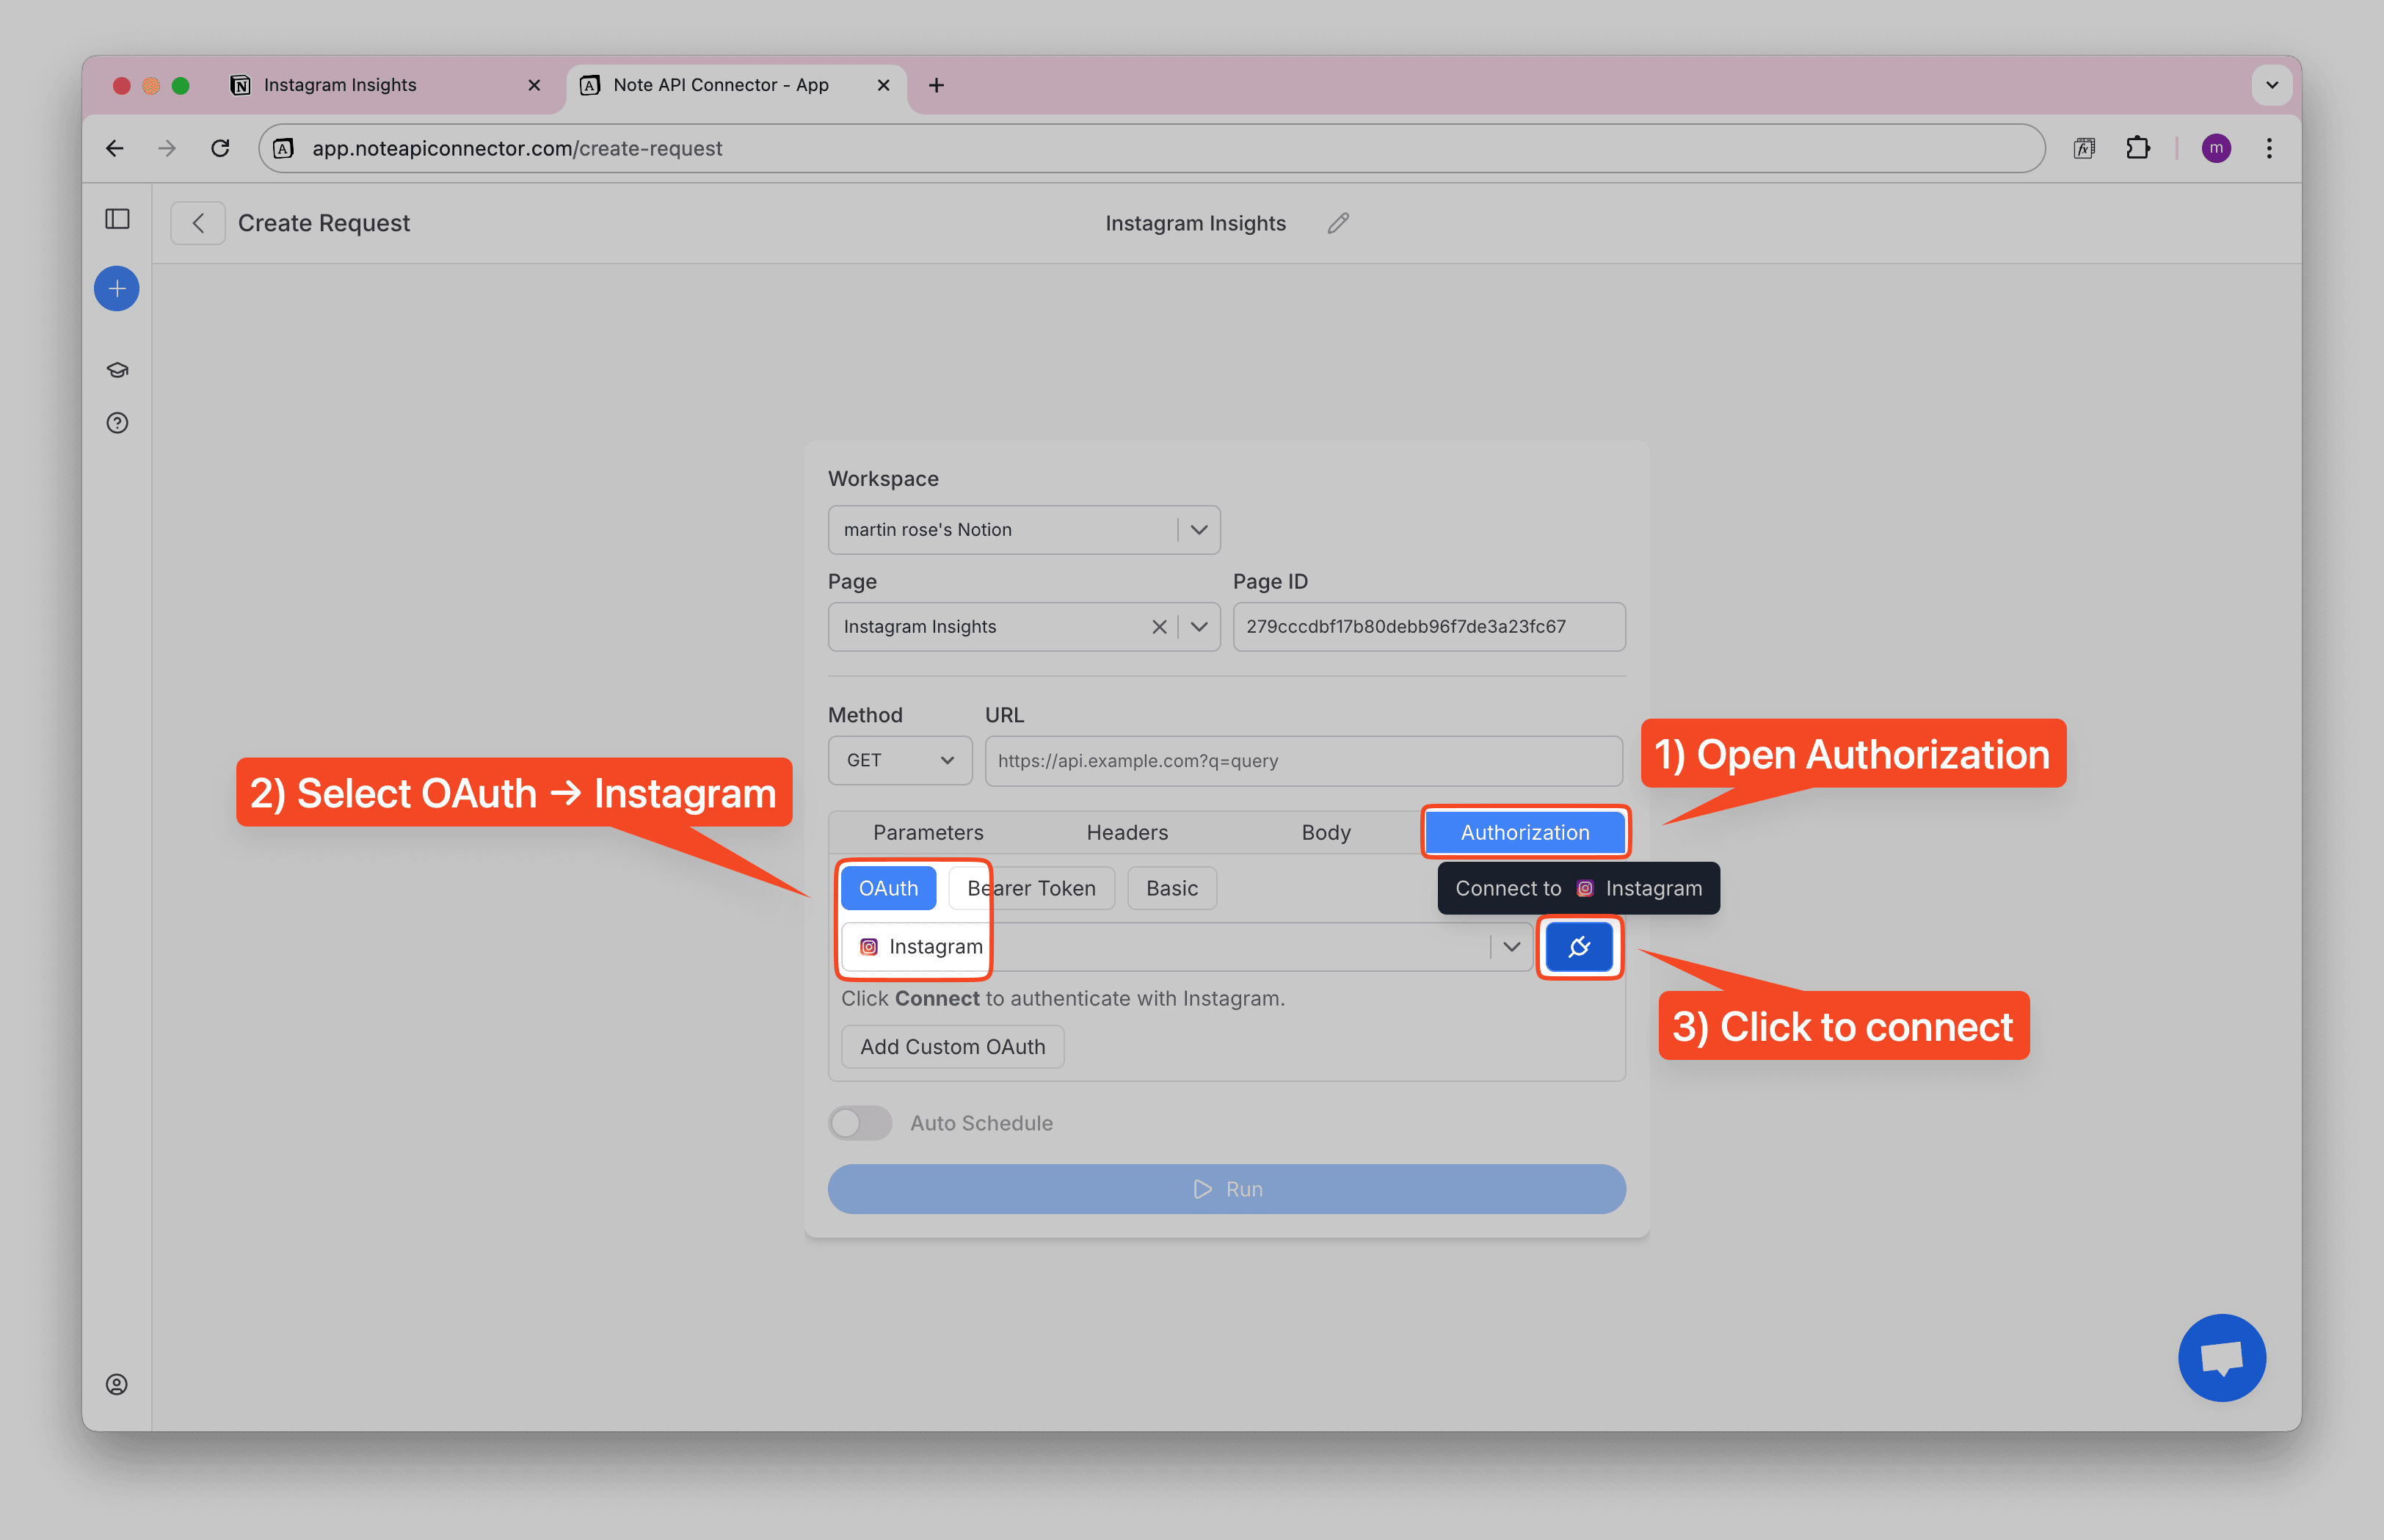Edit the request name with pencil icon
Viewport: 2384px width, 1540px height.
click(1338, 223)
